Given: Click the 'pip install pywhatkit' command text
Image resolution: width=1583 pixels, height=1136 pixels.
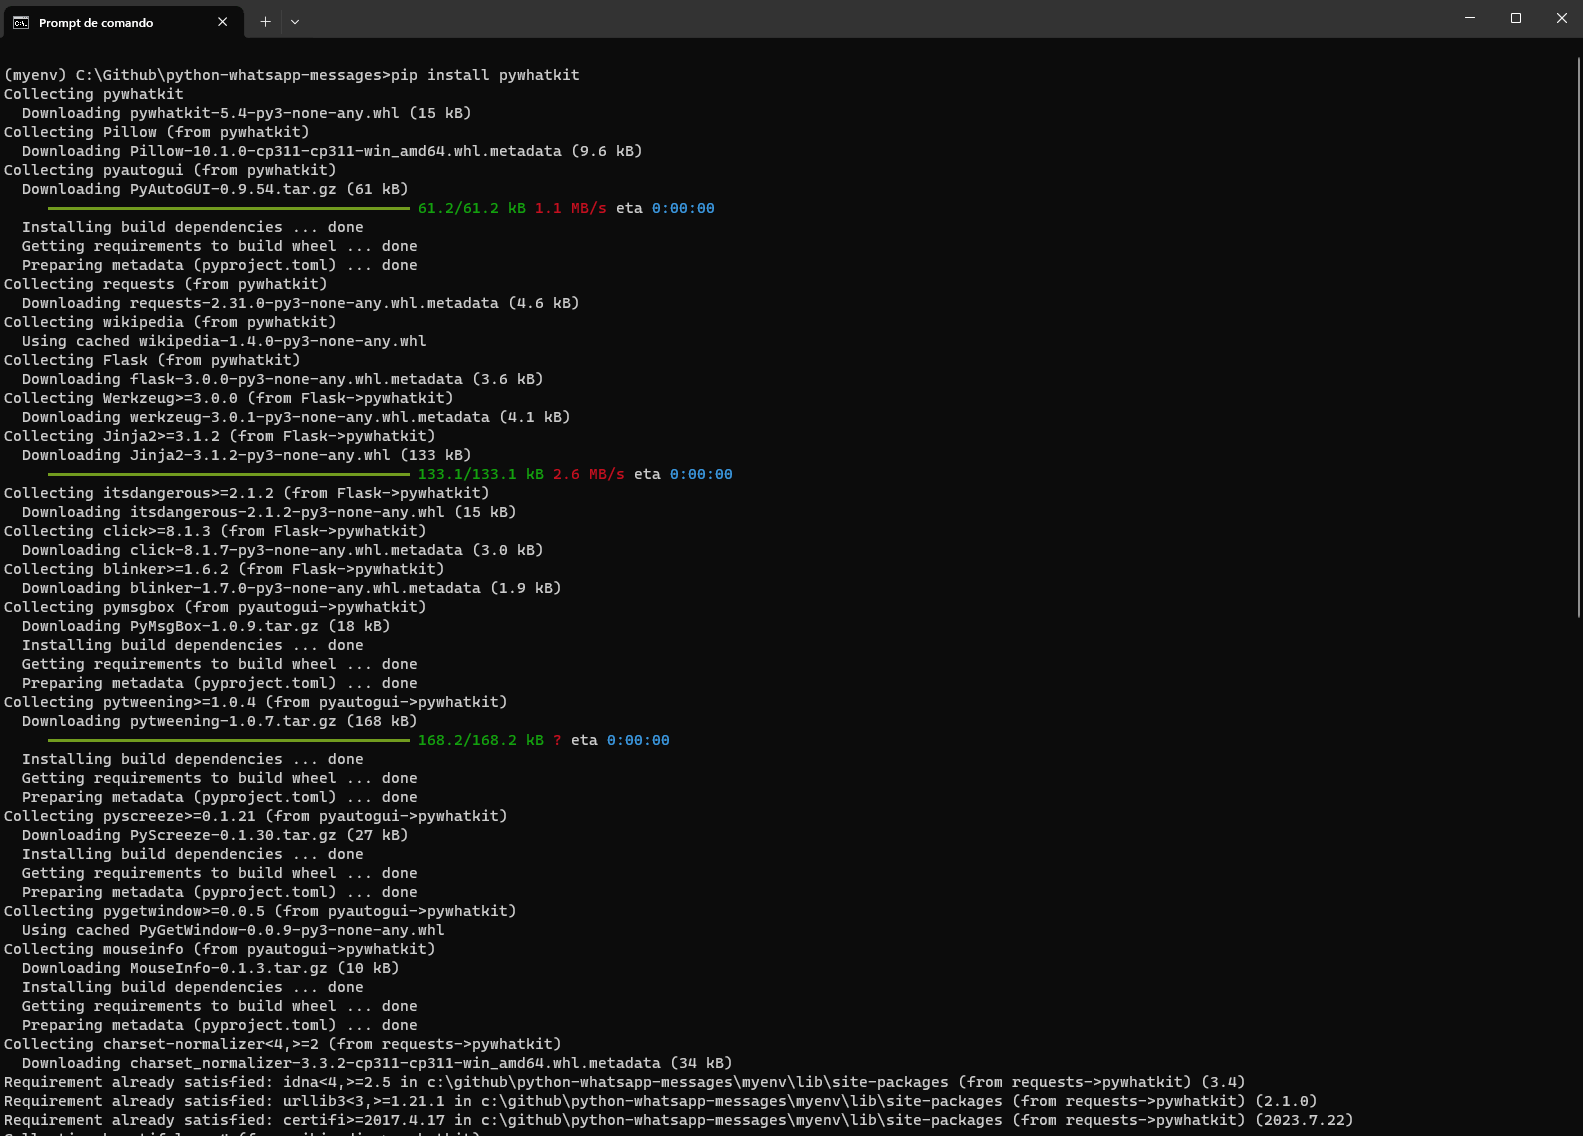Looking at the screenshot, I should [485, 75].
